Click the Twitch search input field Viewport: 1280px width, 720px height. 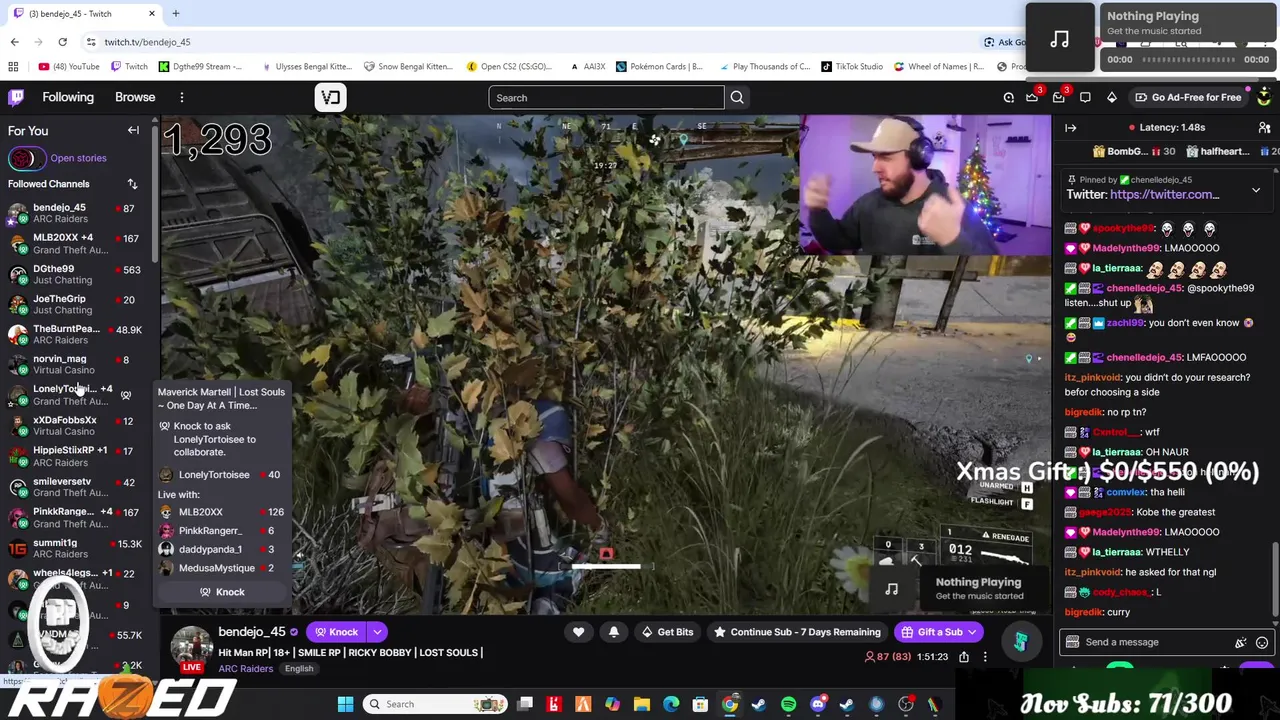pos(606,98)
